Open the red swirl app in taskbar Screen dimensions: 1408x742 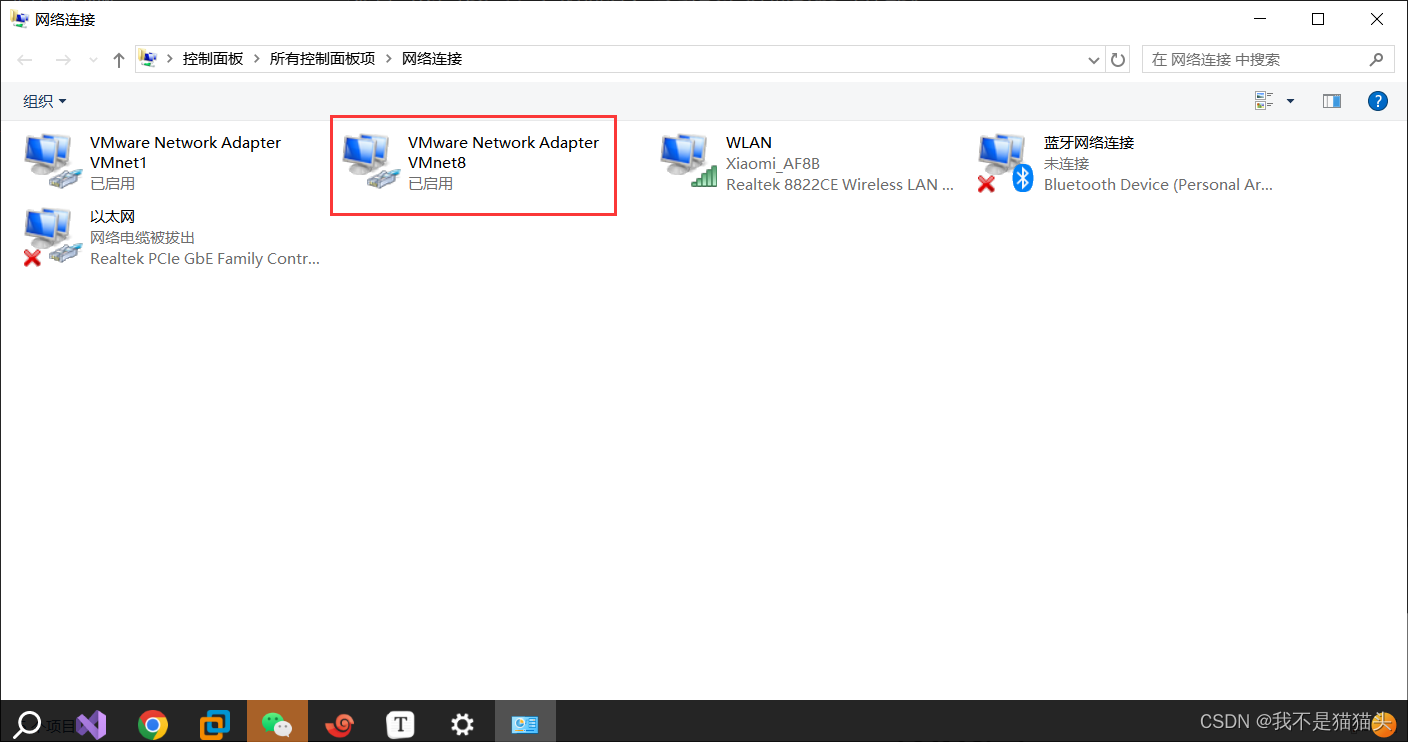tap(340, 724)
